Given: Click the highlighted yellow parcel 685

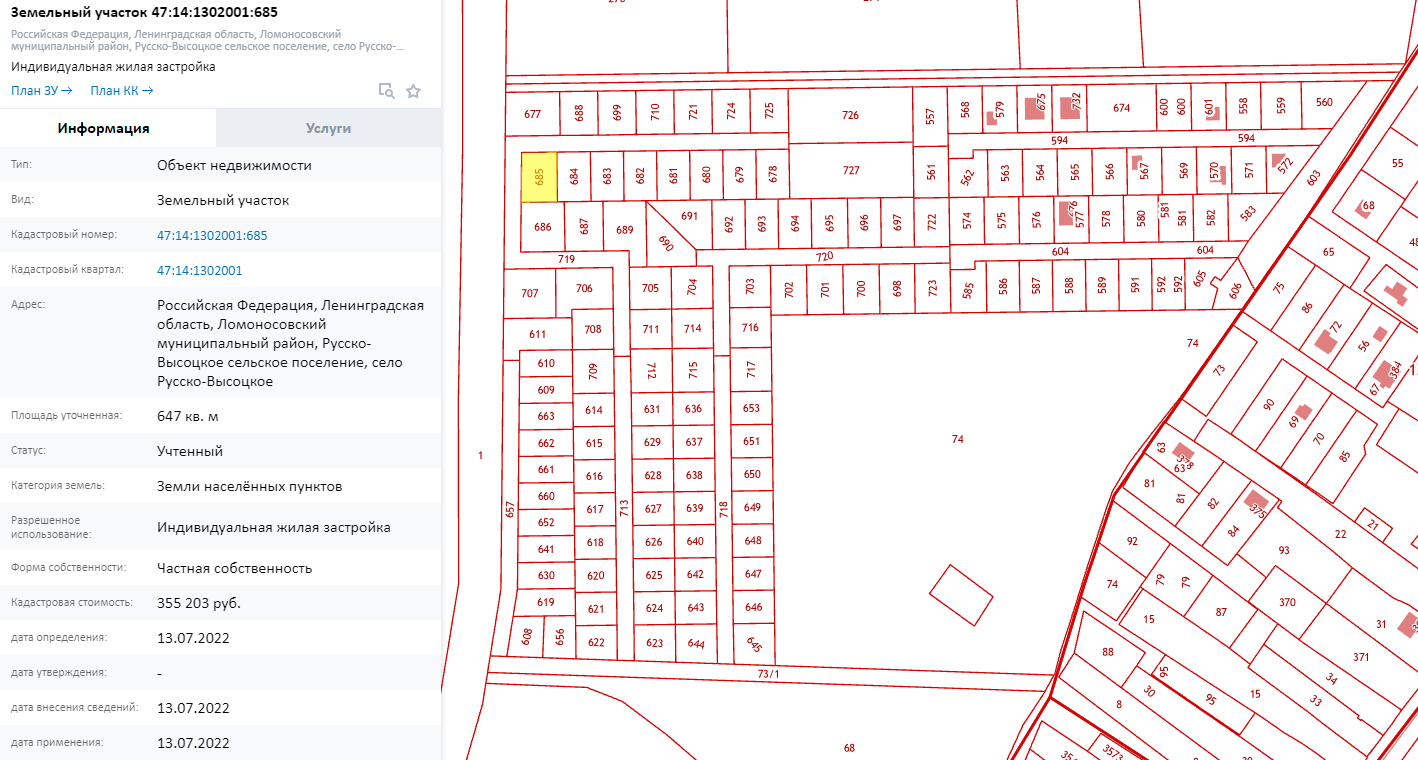Looking at the screenshot, I should pyautogui.click(x=539, y=177).
